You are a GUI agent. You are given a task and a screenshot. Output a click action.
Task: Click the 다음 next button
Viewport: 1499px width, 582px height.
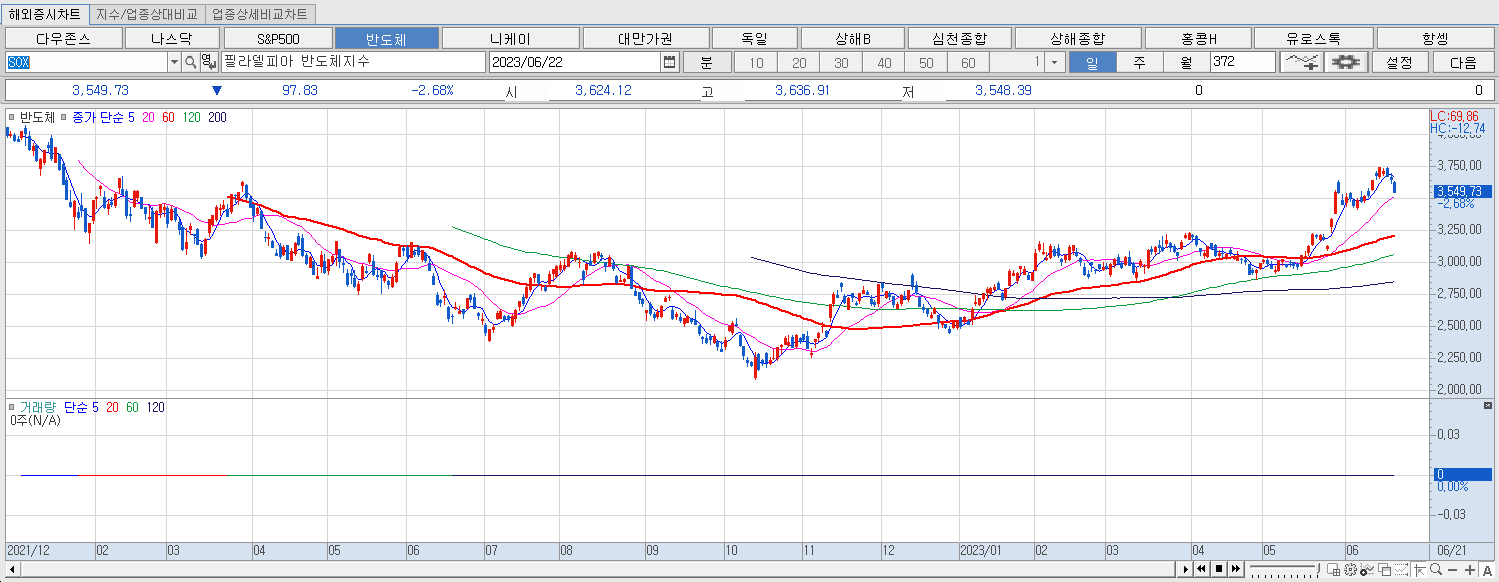1462,61
